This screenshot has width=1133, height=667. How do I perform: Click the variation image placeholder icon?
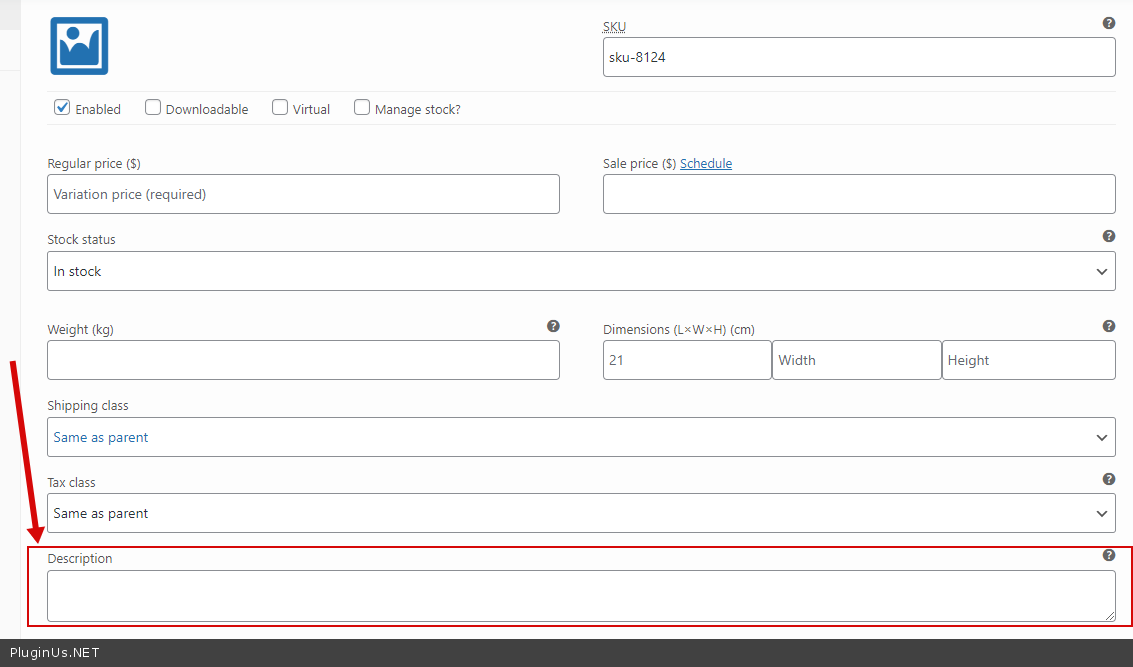click(79, 46)
